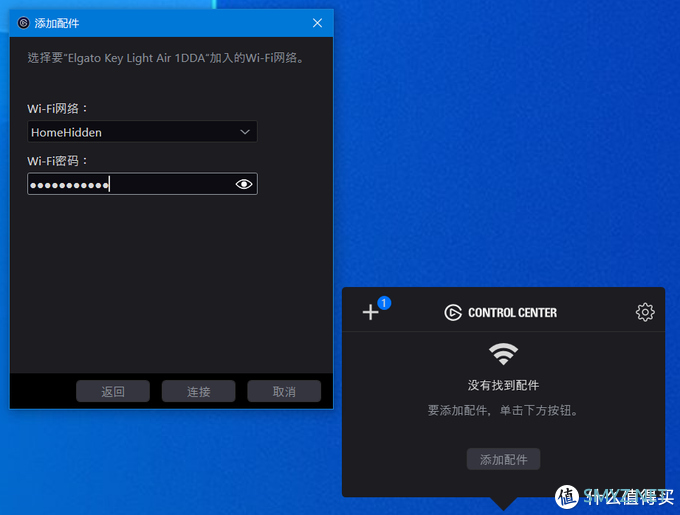This screenshot has height=515, width=680.
Task: Click the plus icon in Control Center
Action: tap(370, 312)
